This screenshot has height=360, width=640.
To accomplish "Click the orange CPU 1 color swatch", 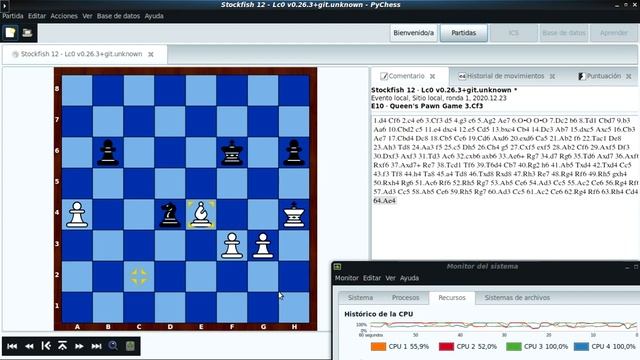I will [x=378, y=347].
